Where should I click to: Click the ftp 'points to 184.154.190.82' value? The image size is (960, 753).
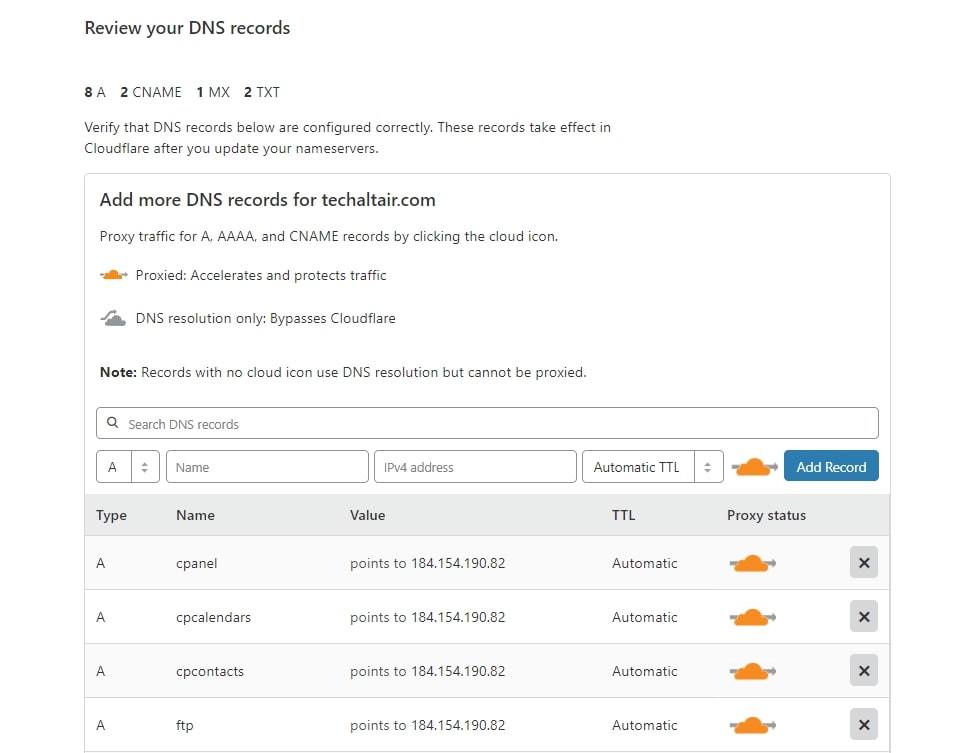428,725
